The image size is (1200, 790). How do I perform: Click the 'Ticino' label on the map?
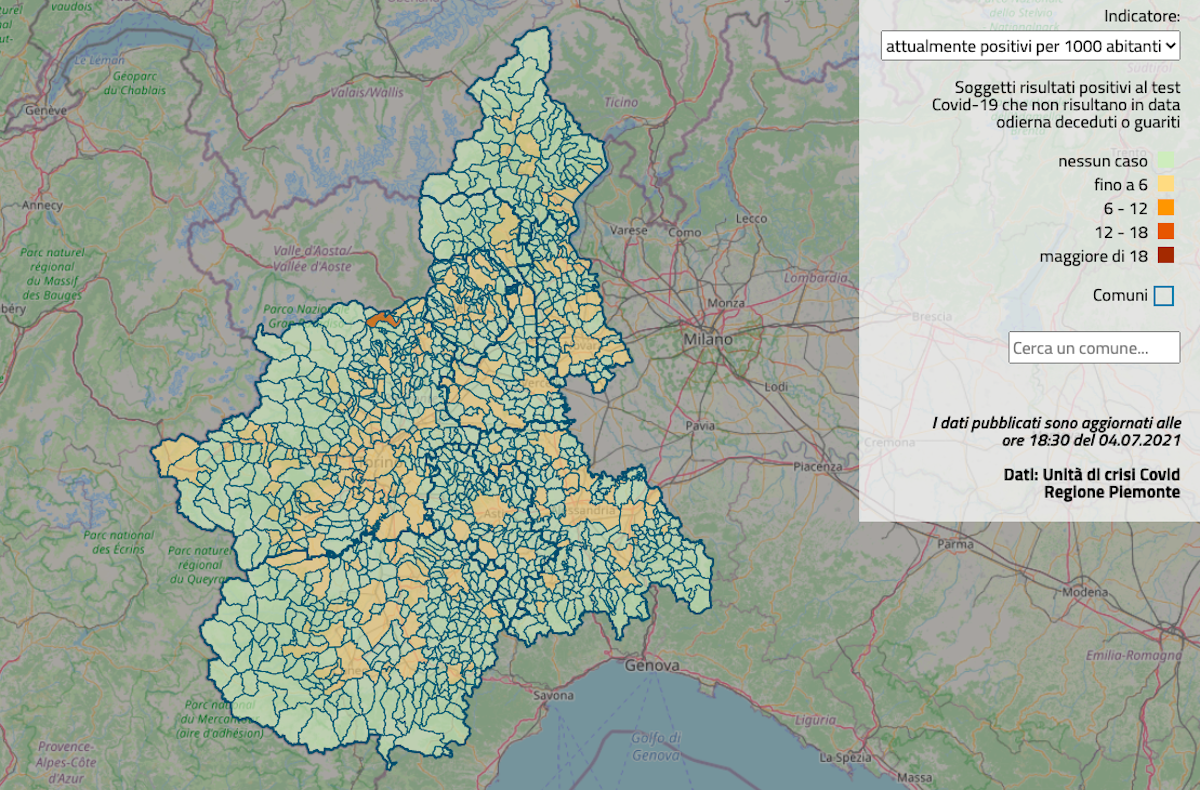620,102
